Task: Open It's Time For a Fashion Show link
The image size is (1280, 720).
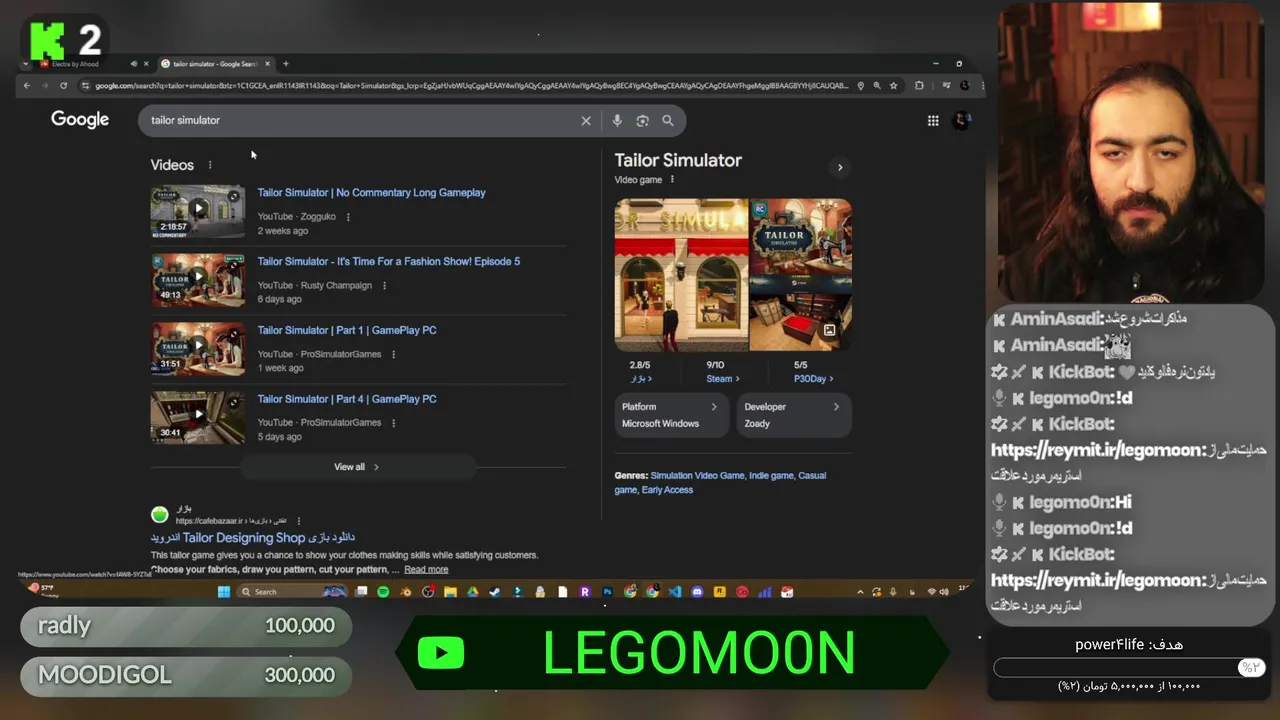Action: pyautogui.click(x=389, y=262)
